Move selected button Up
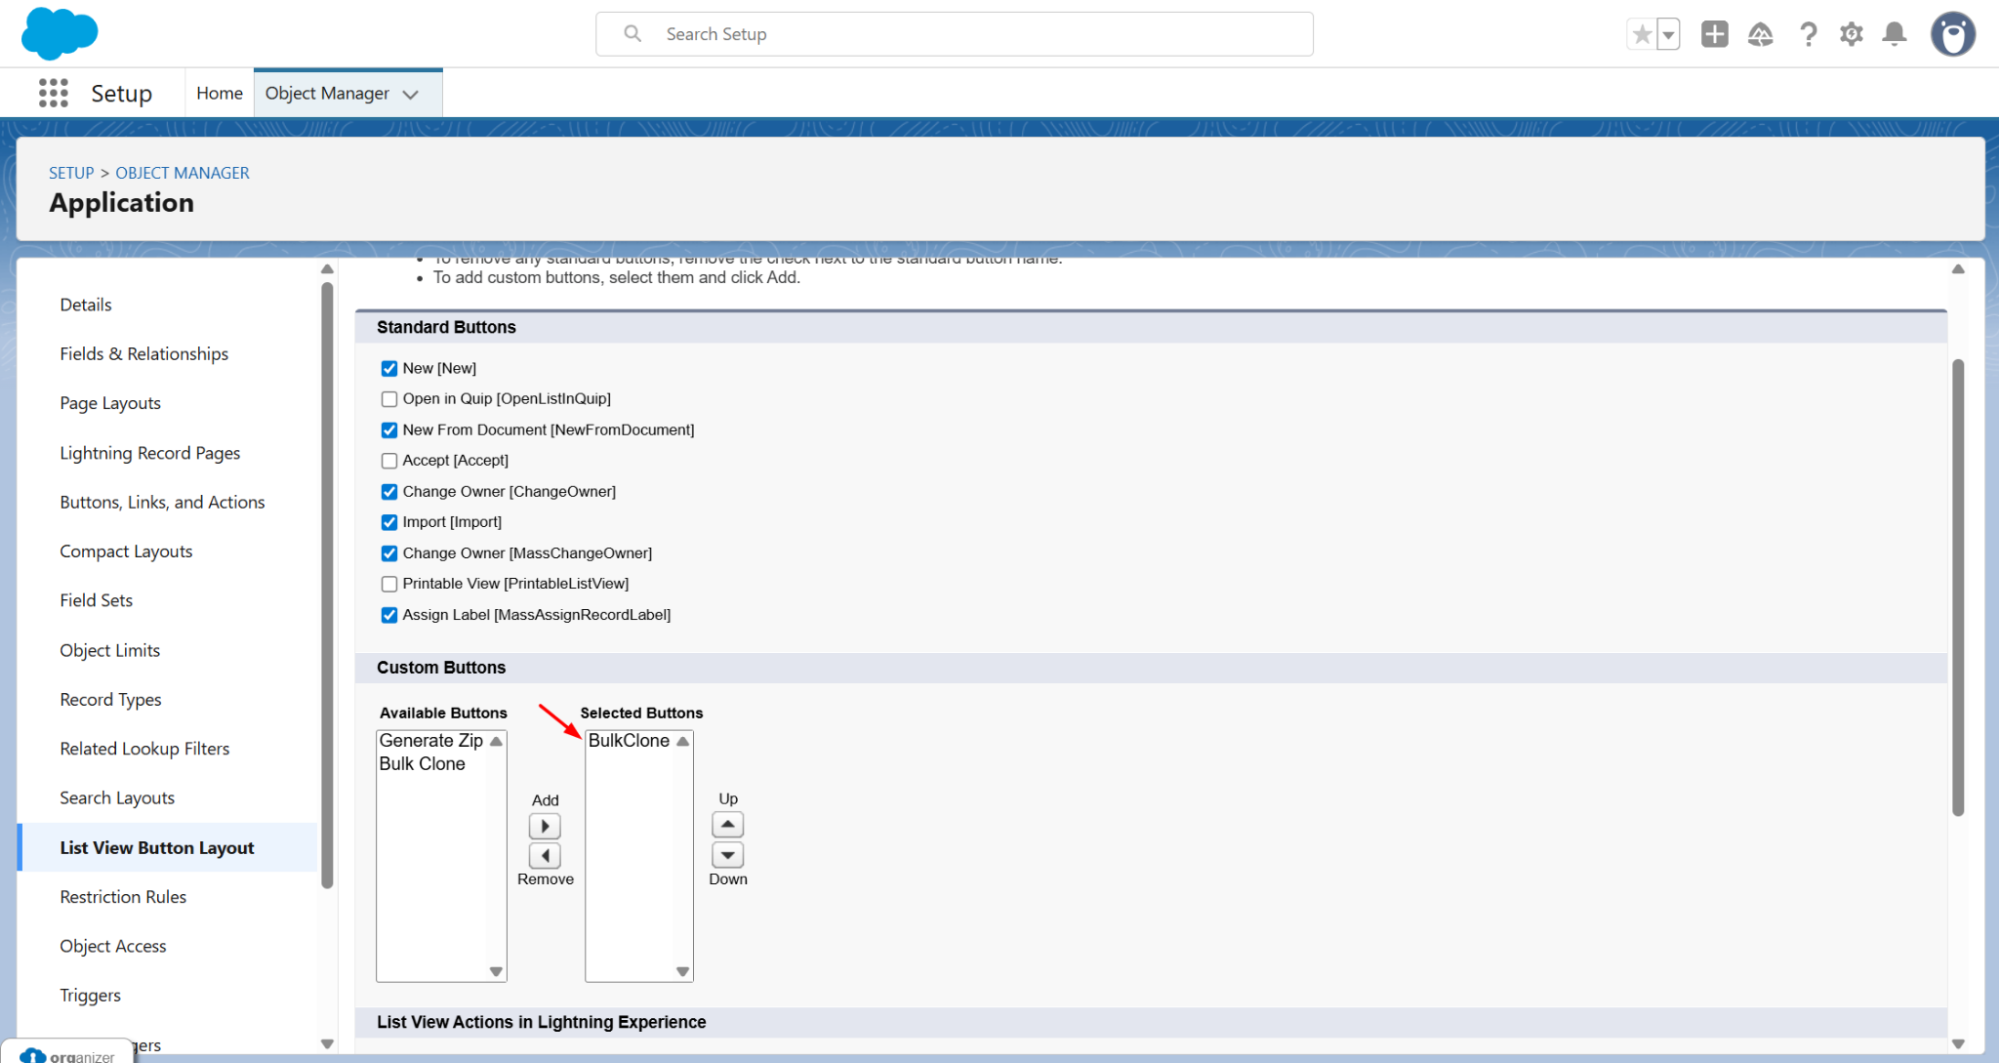Screen dimensions: 1999x1063 [727, 825]
